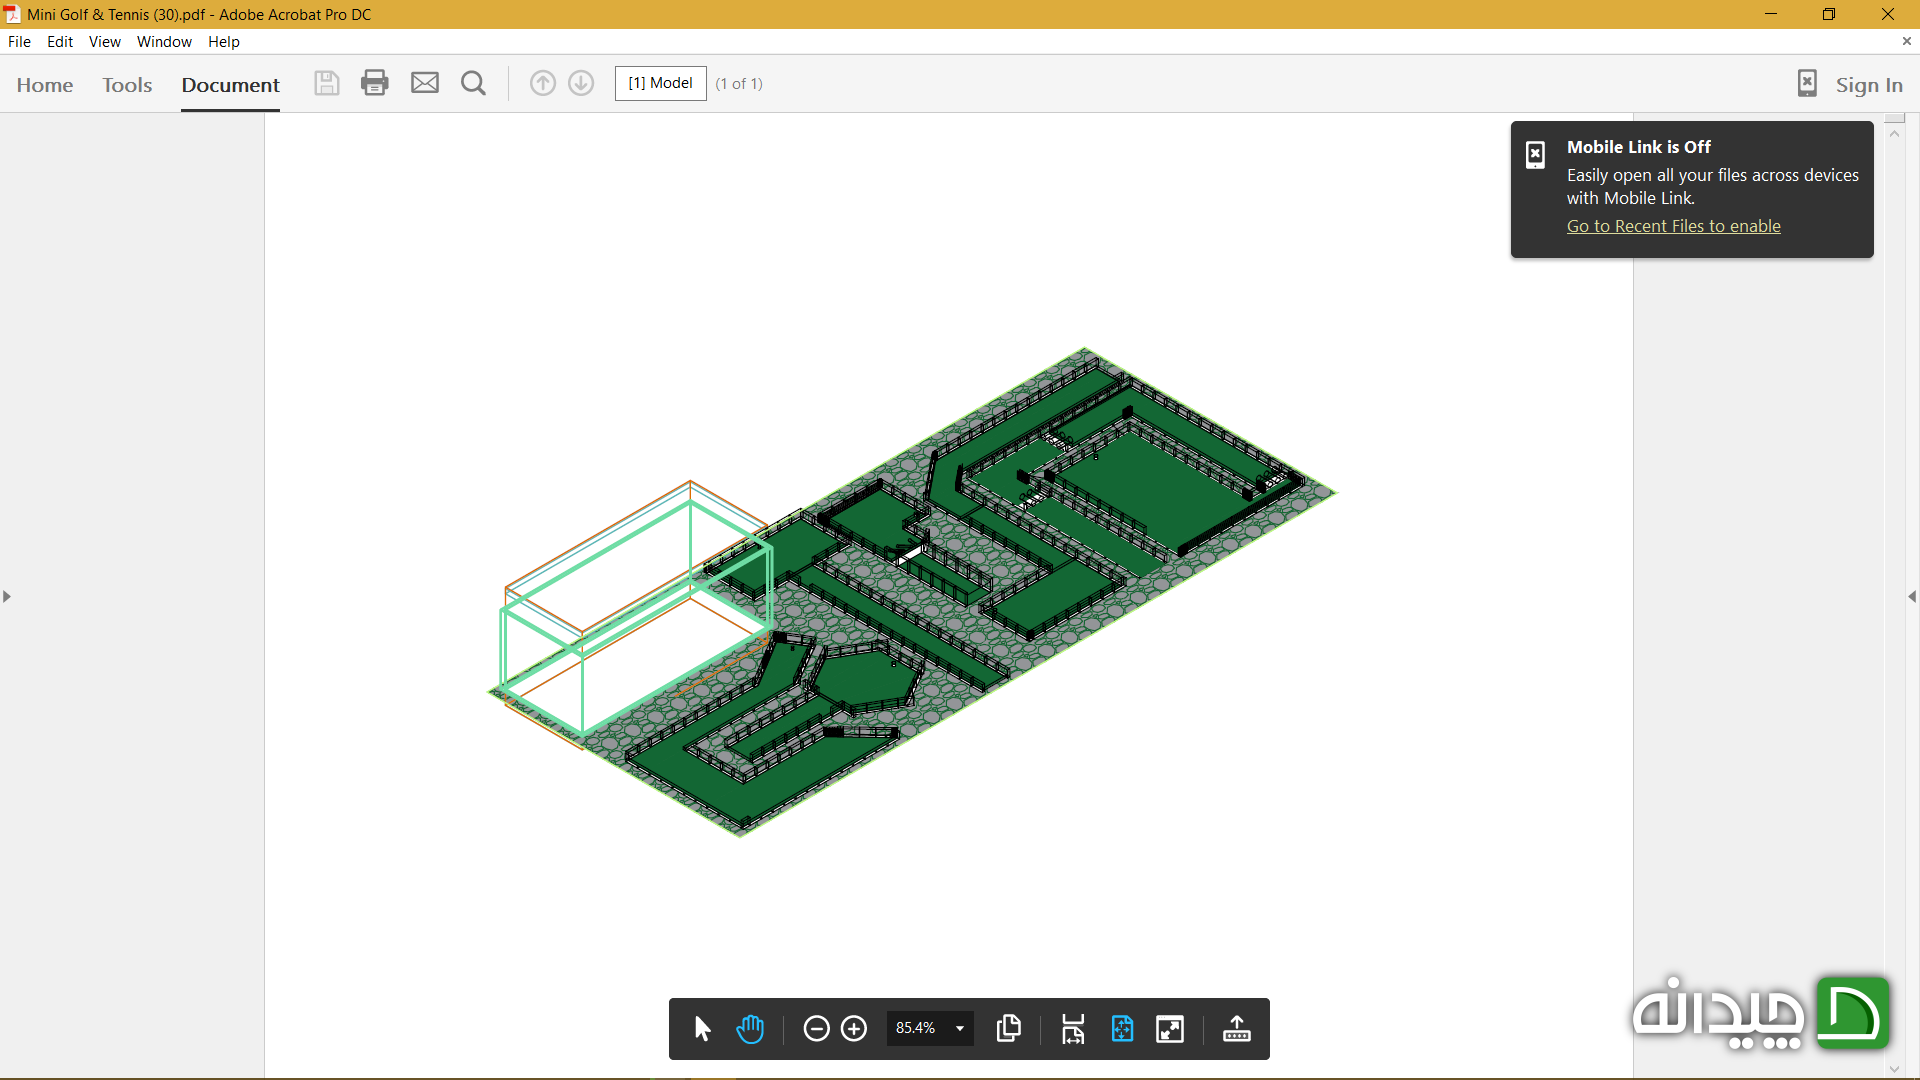Click the mobile icon in notification popup
This screenshot has height=1080, width=1920.
pyautogui.click(x=1535, y=154)
